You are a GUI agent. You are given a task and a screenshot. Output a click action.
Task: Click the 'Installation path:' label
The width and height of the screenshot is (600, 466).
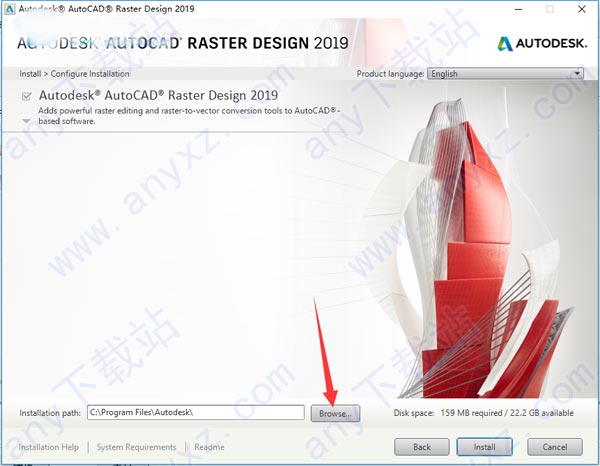click(50, 413)
